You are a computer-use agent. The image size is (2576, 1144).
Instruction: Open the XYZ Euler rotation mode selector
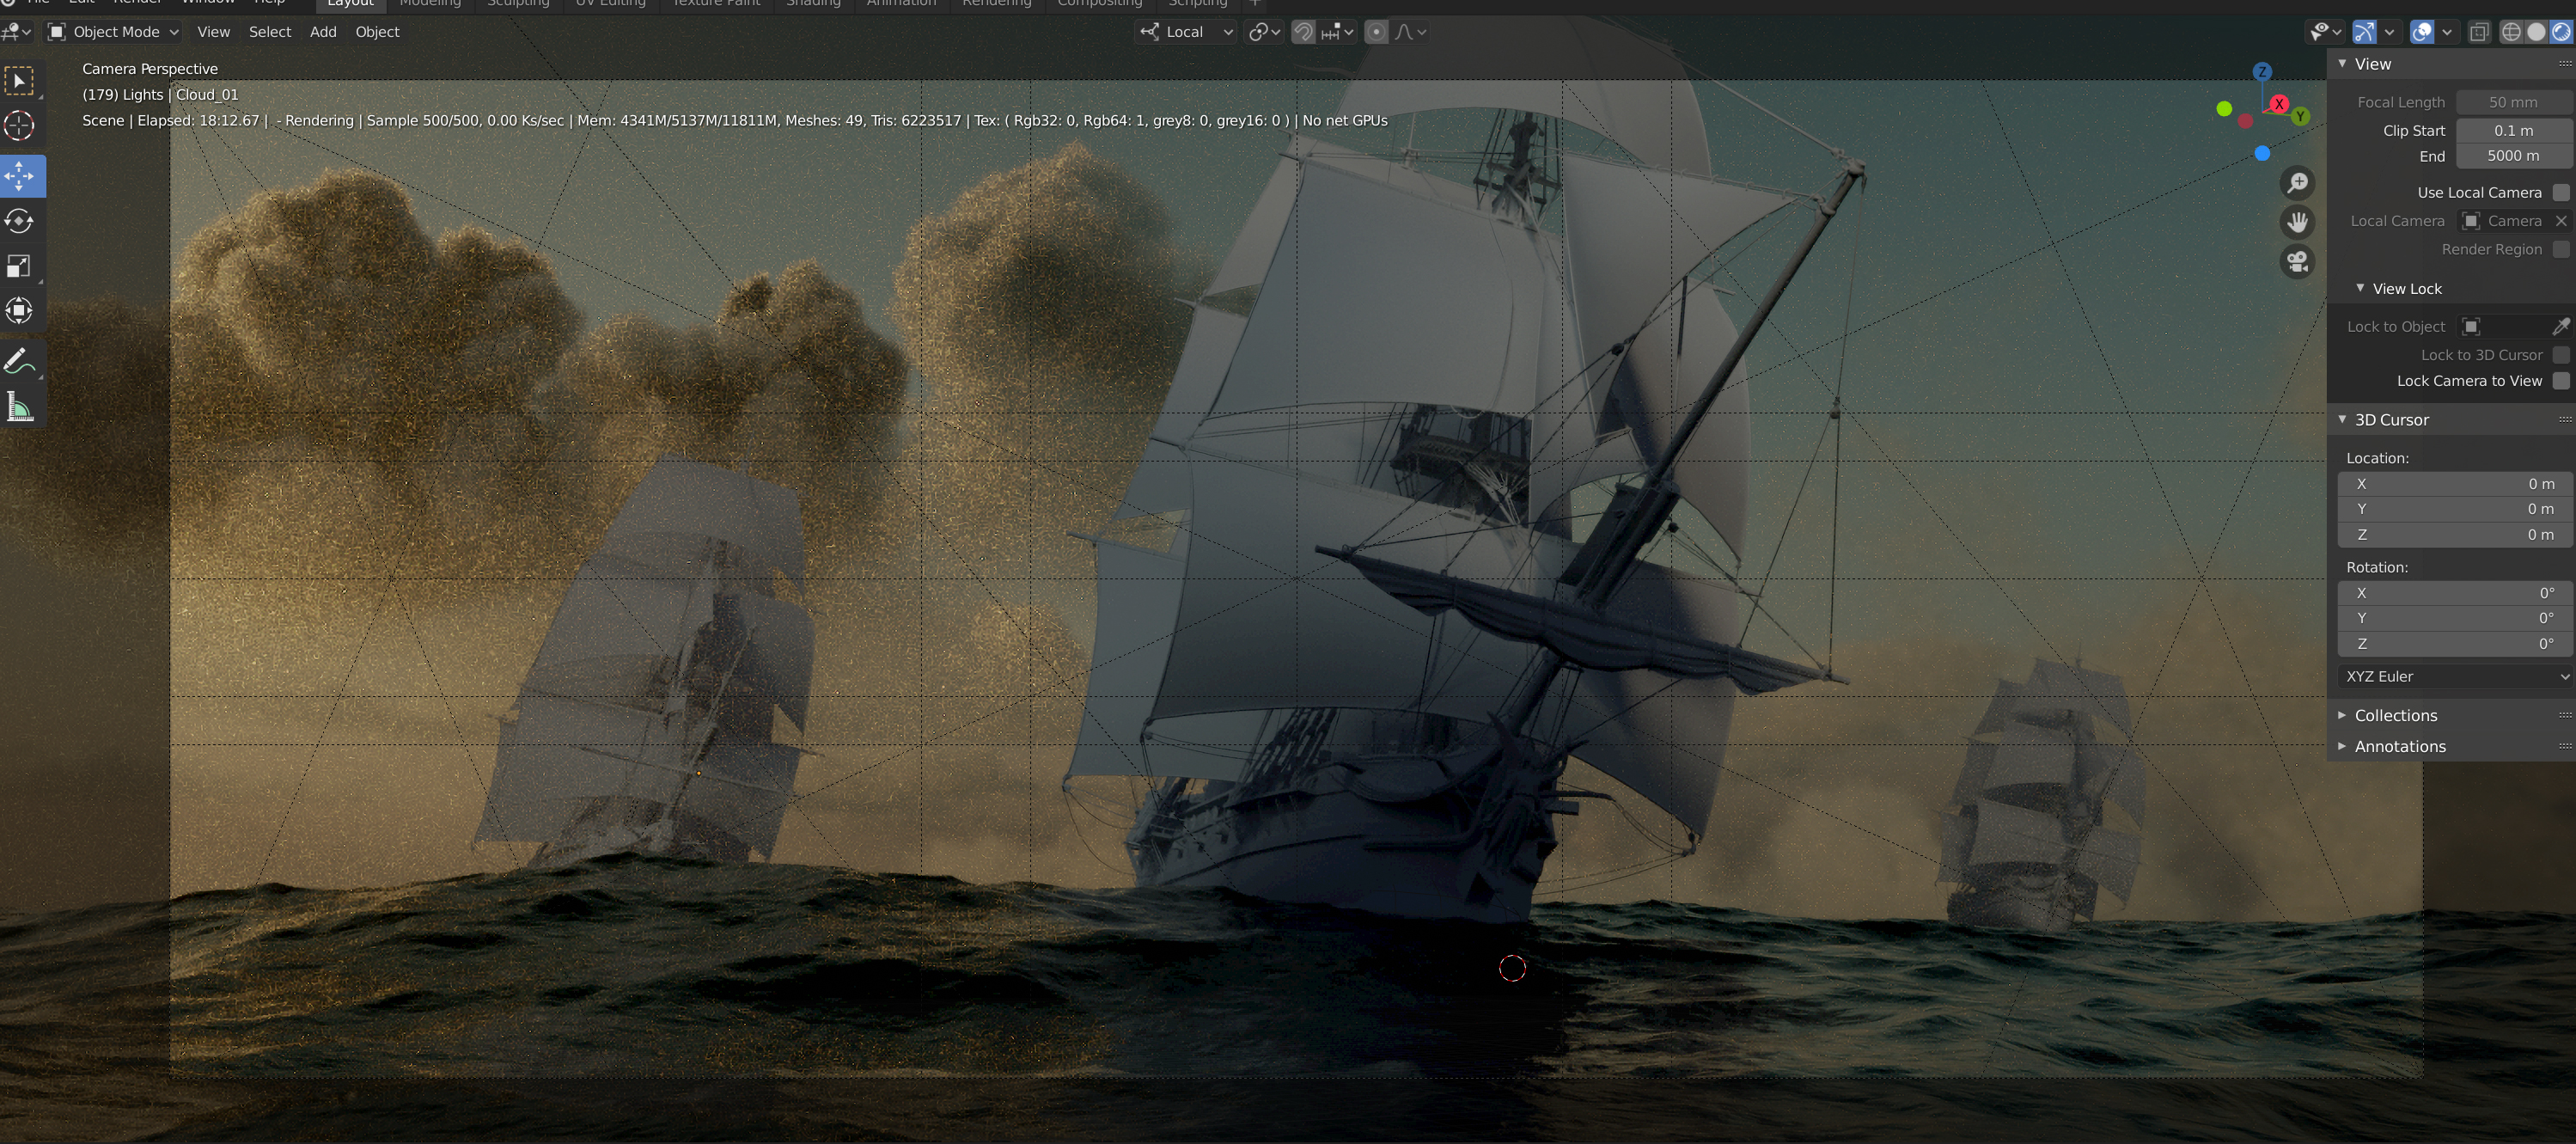coord(2455,676)
